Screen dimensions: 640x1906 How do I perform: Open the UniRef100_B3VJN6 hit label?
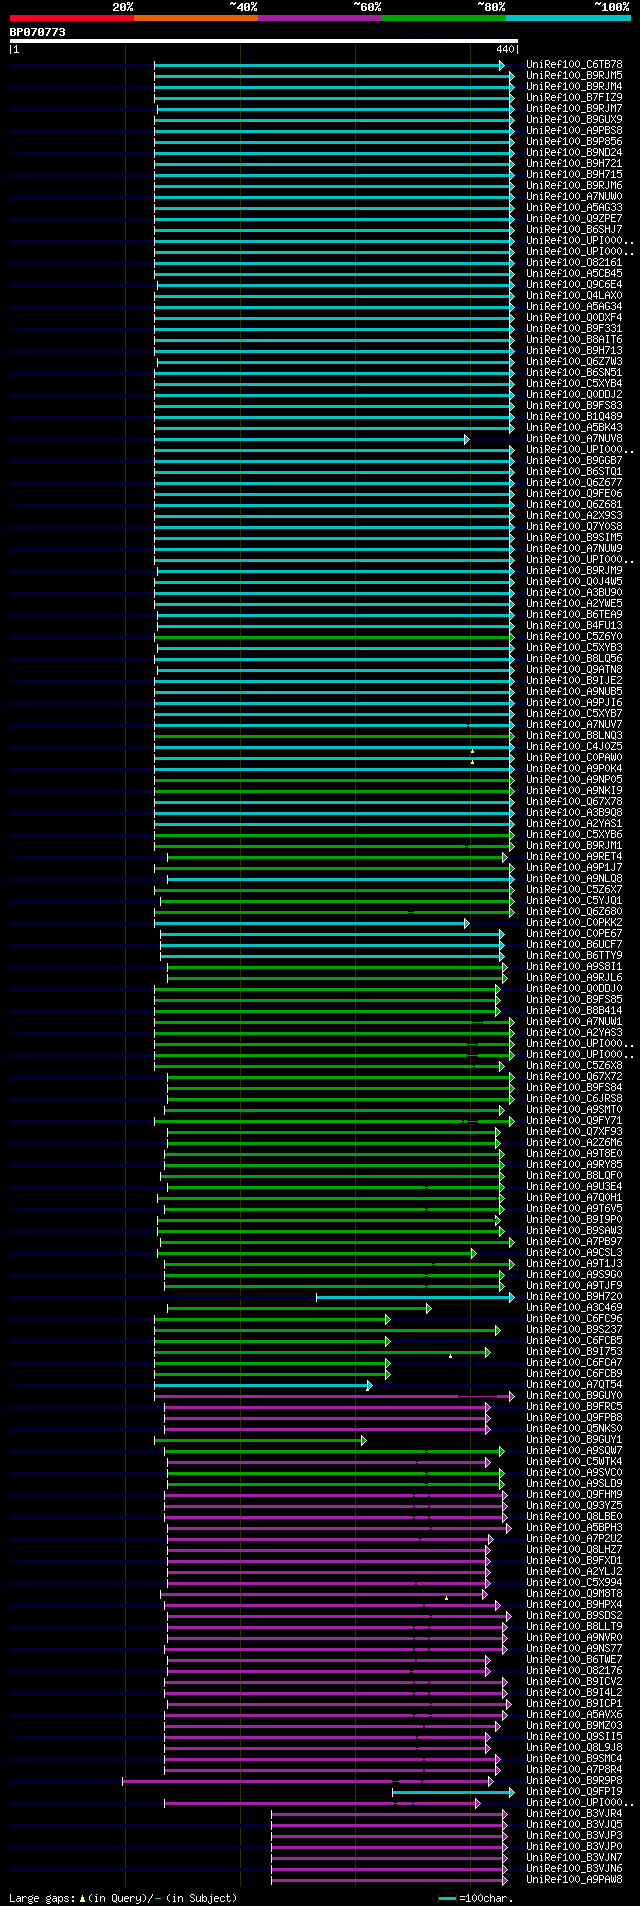(x=574, y=1869)
